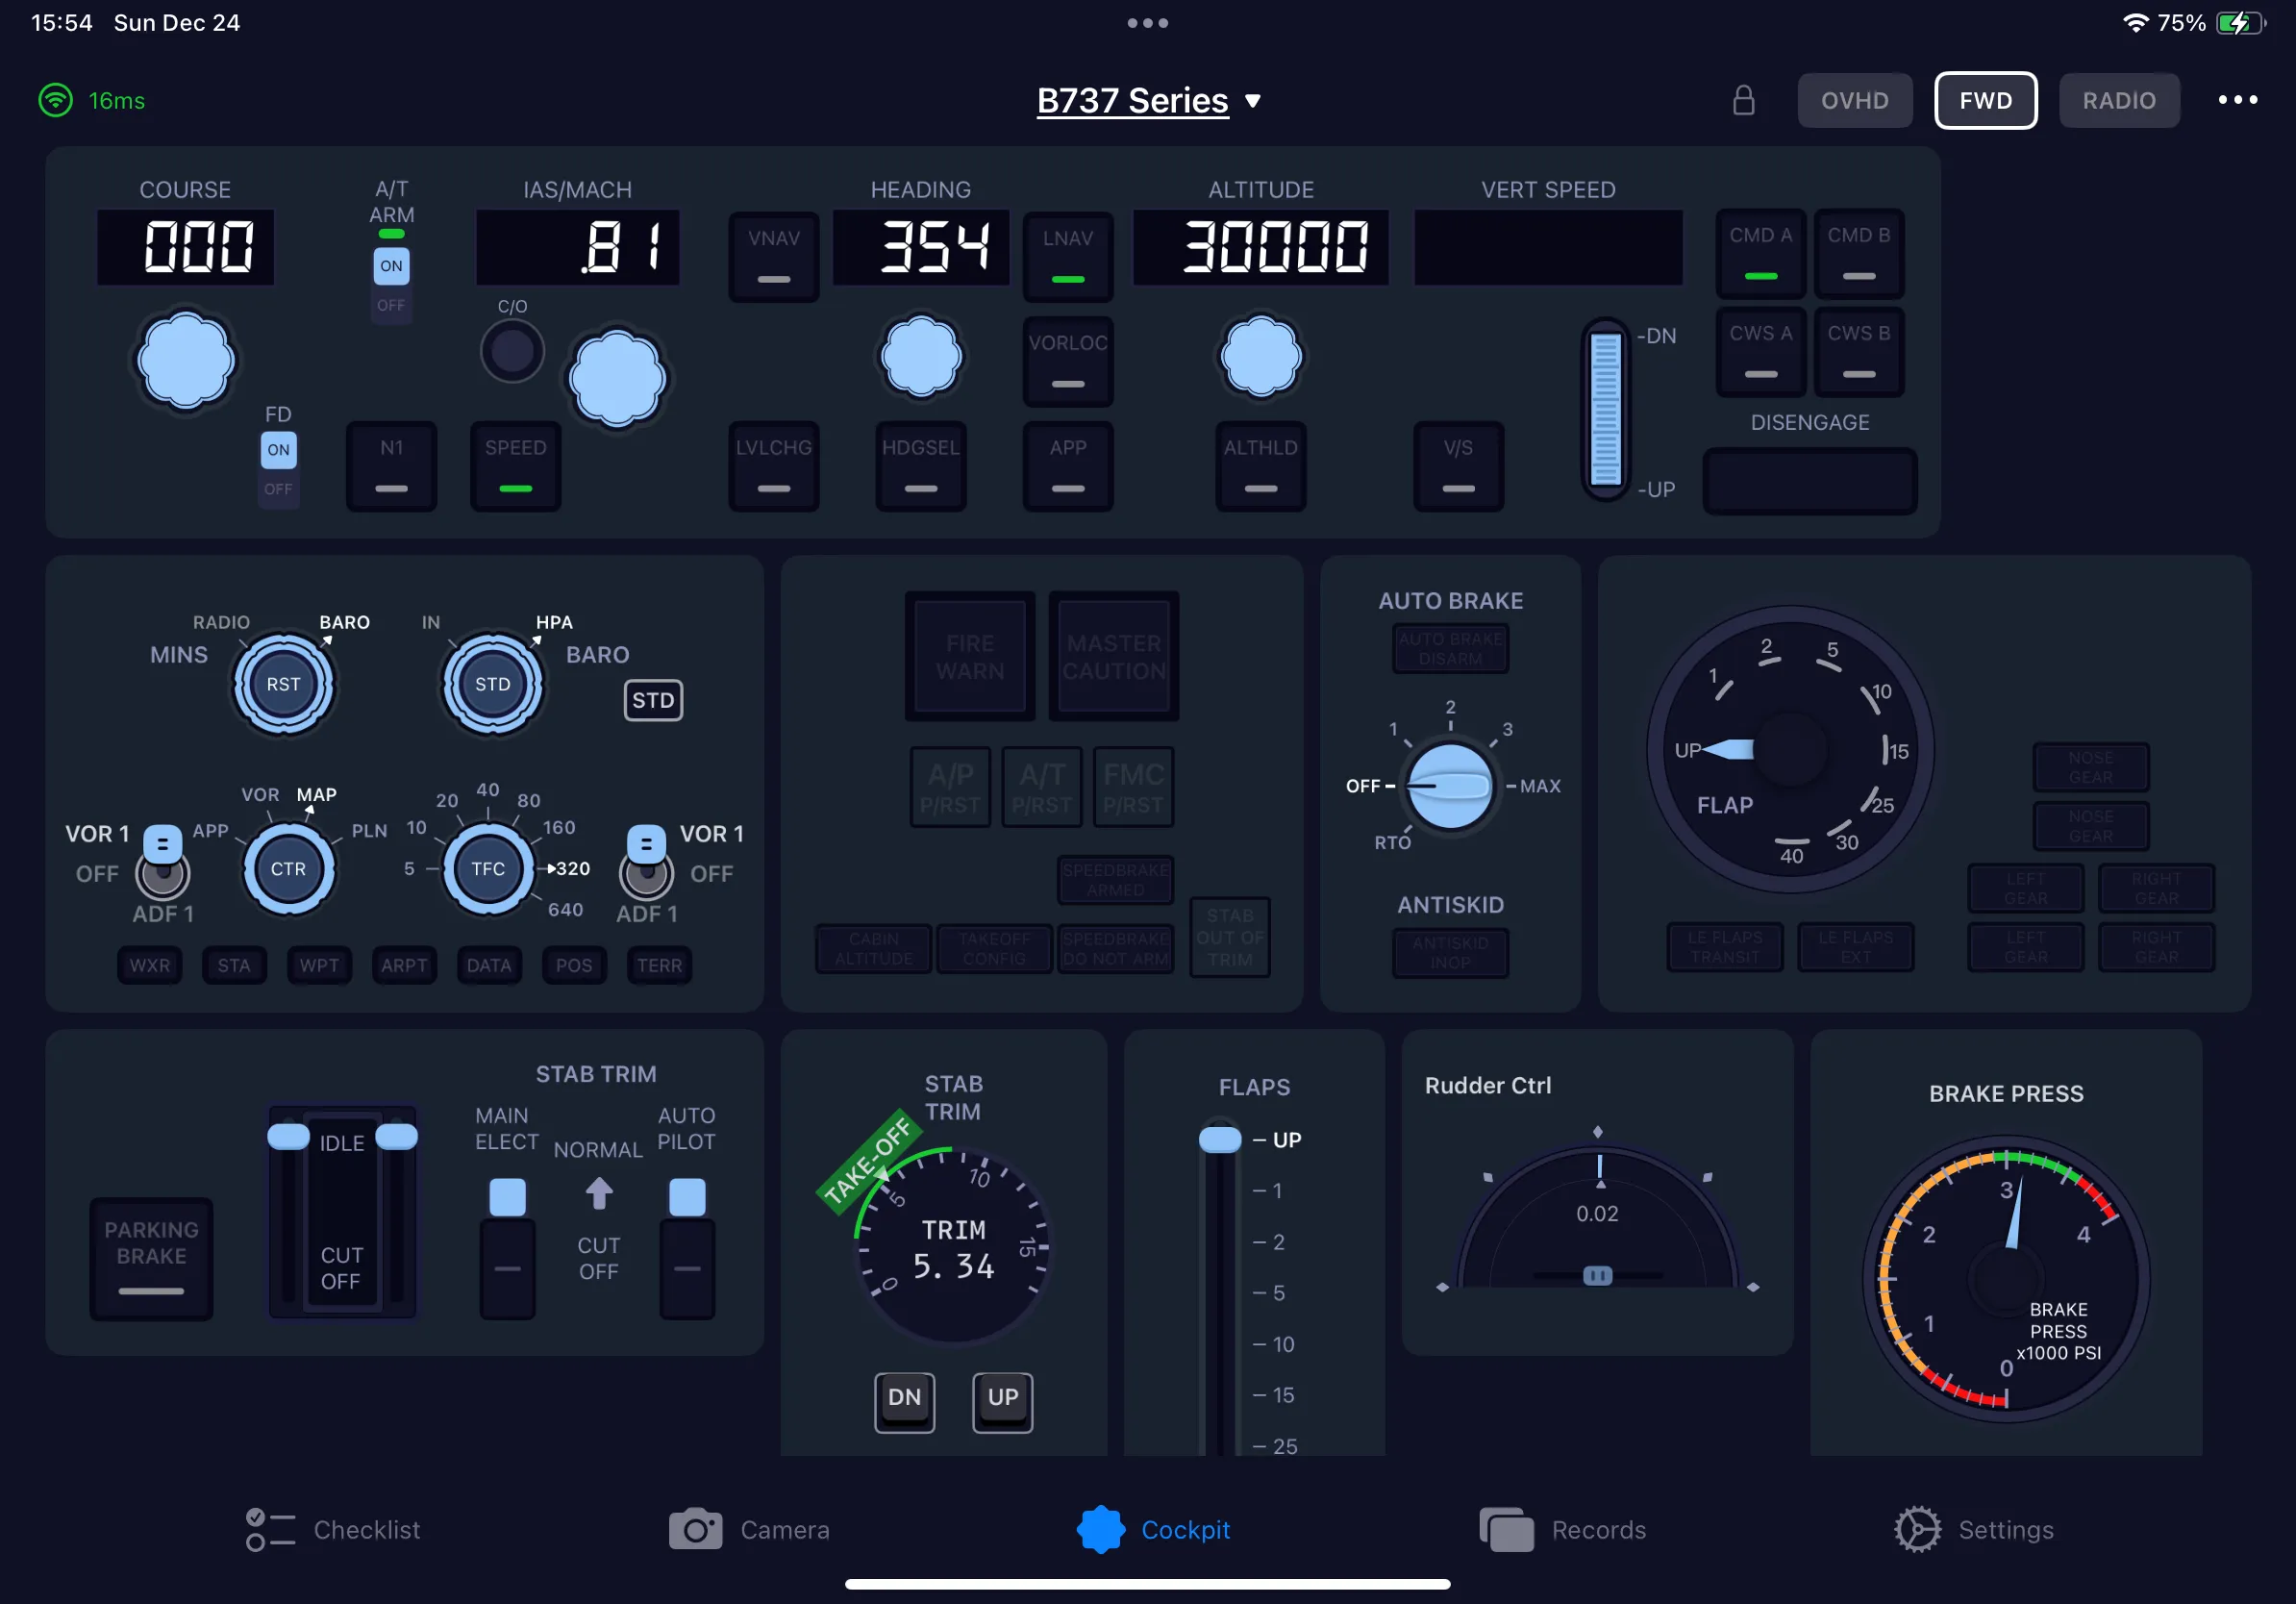
Task: Acknowledge the FIRE WARN light
Action: point(969,656)
